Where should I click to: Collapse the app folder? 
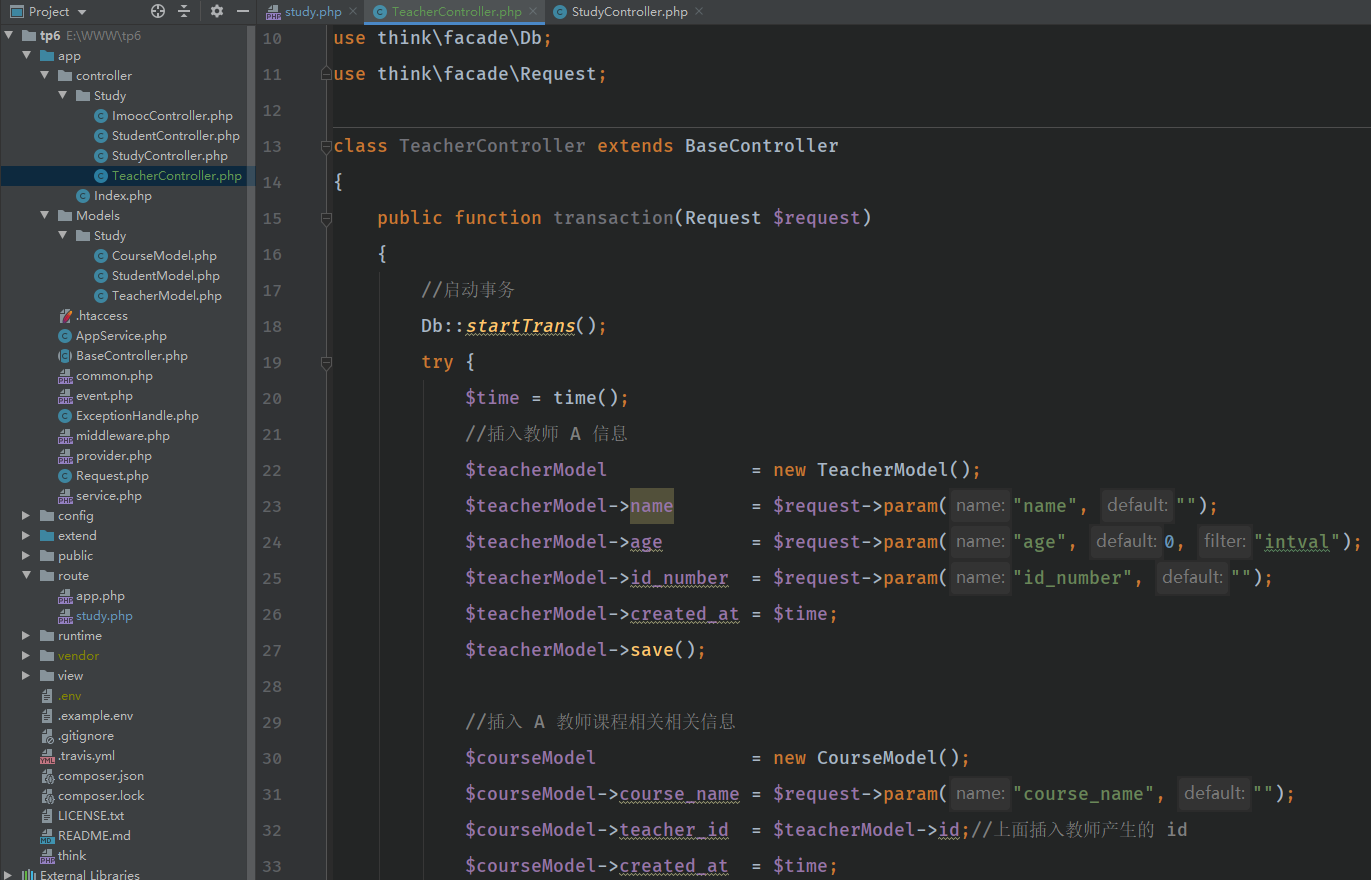(x=27, y=56)
